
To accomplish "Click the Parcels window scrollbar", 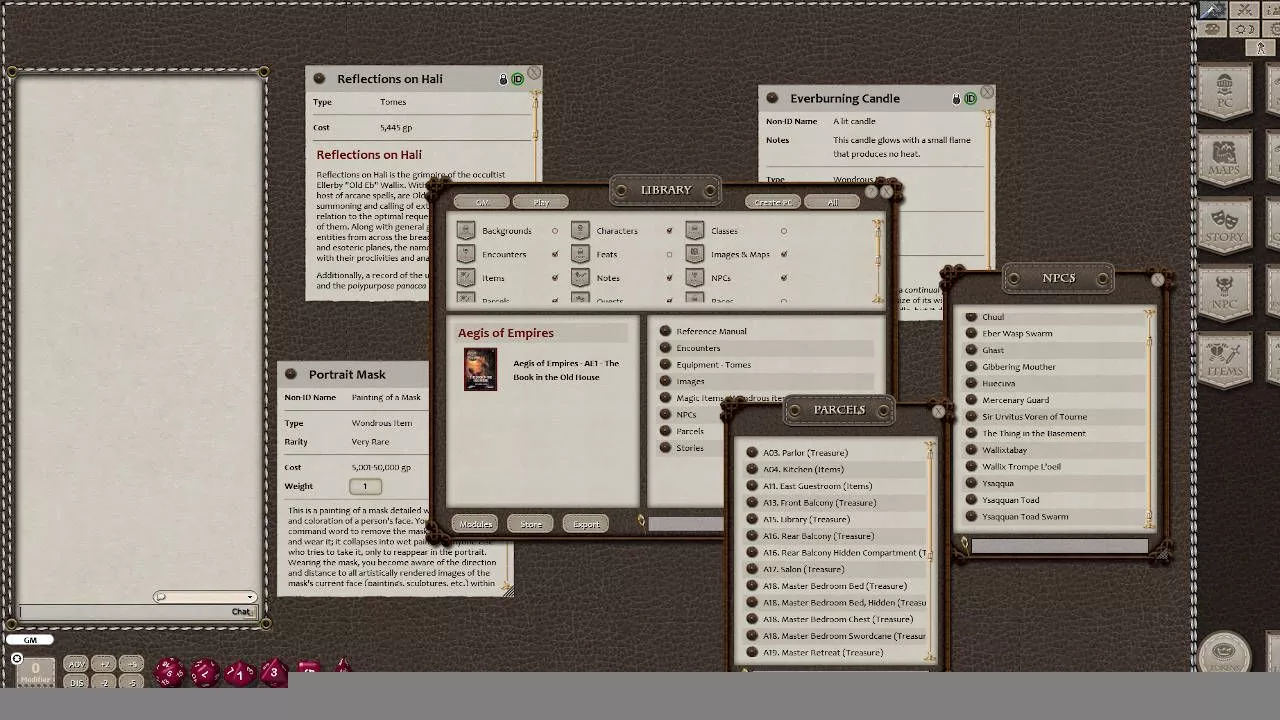I will [930, 551].
